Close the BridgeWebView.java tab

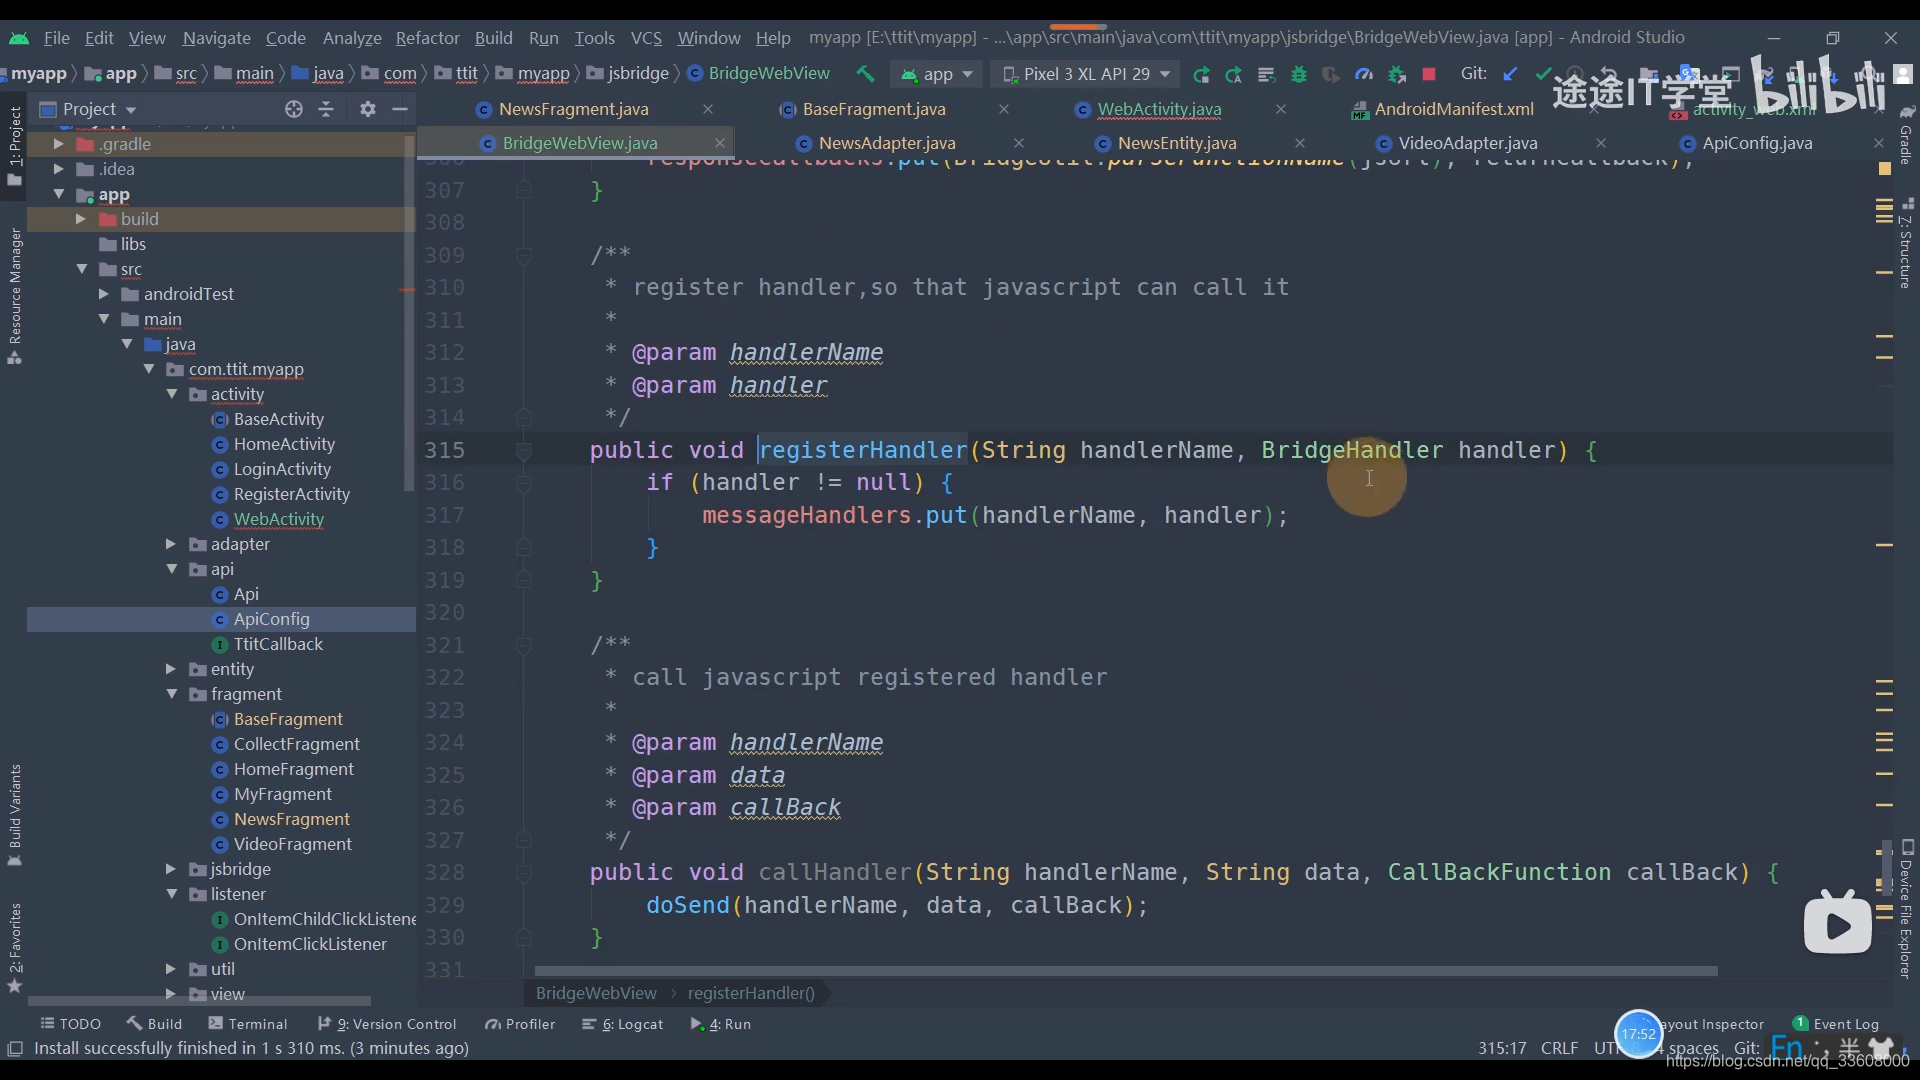click(719, 143)
